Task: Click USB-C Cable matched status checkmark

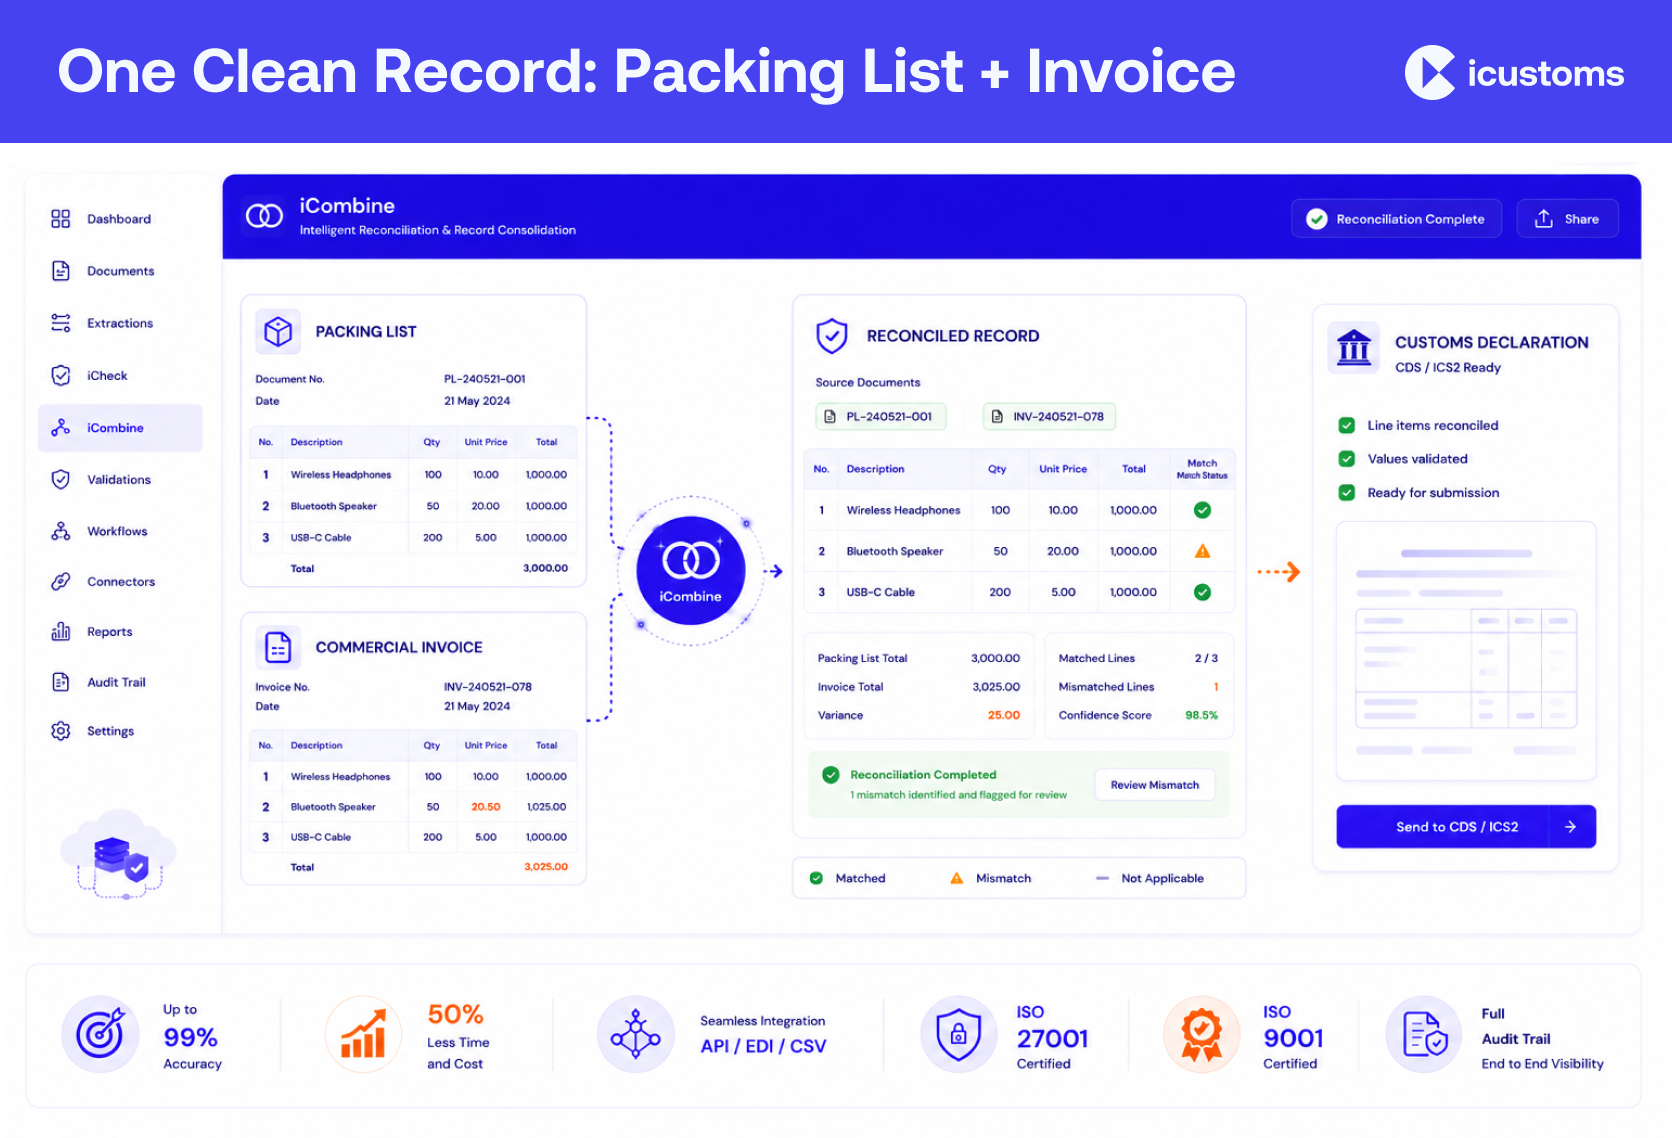Action: coord(1202,592)
